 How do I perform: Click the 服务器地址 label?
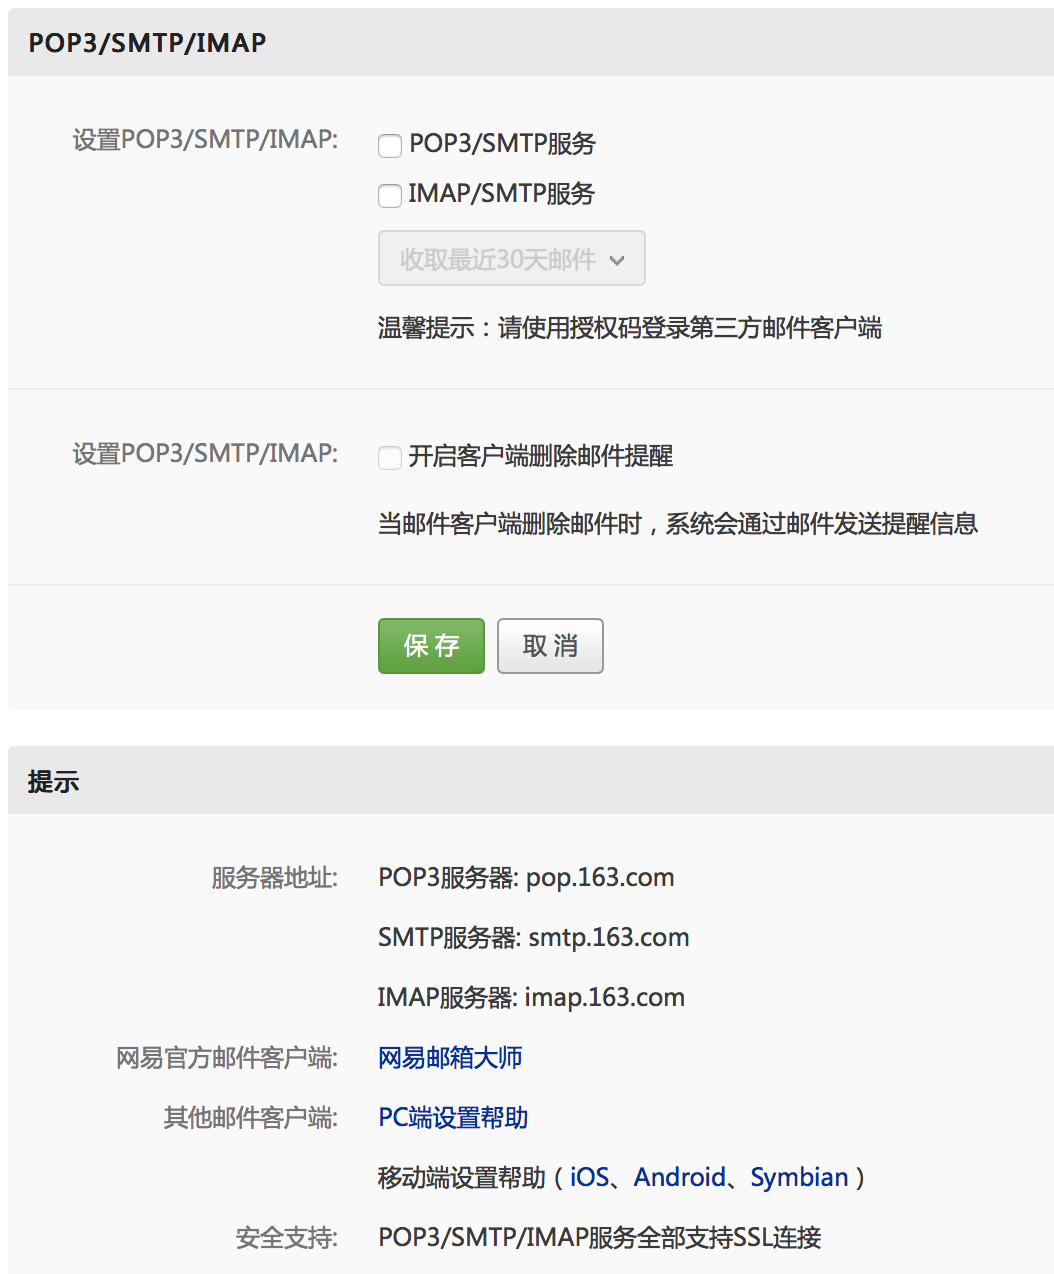click(x=274, y=878)
